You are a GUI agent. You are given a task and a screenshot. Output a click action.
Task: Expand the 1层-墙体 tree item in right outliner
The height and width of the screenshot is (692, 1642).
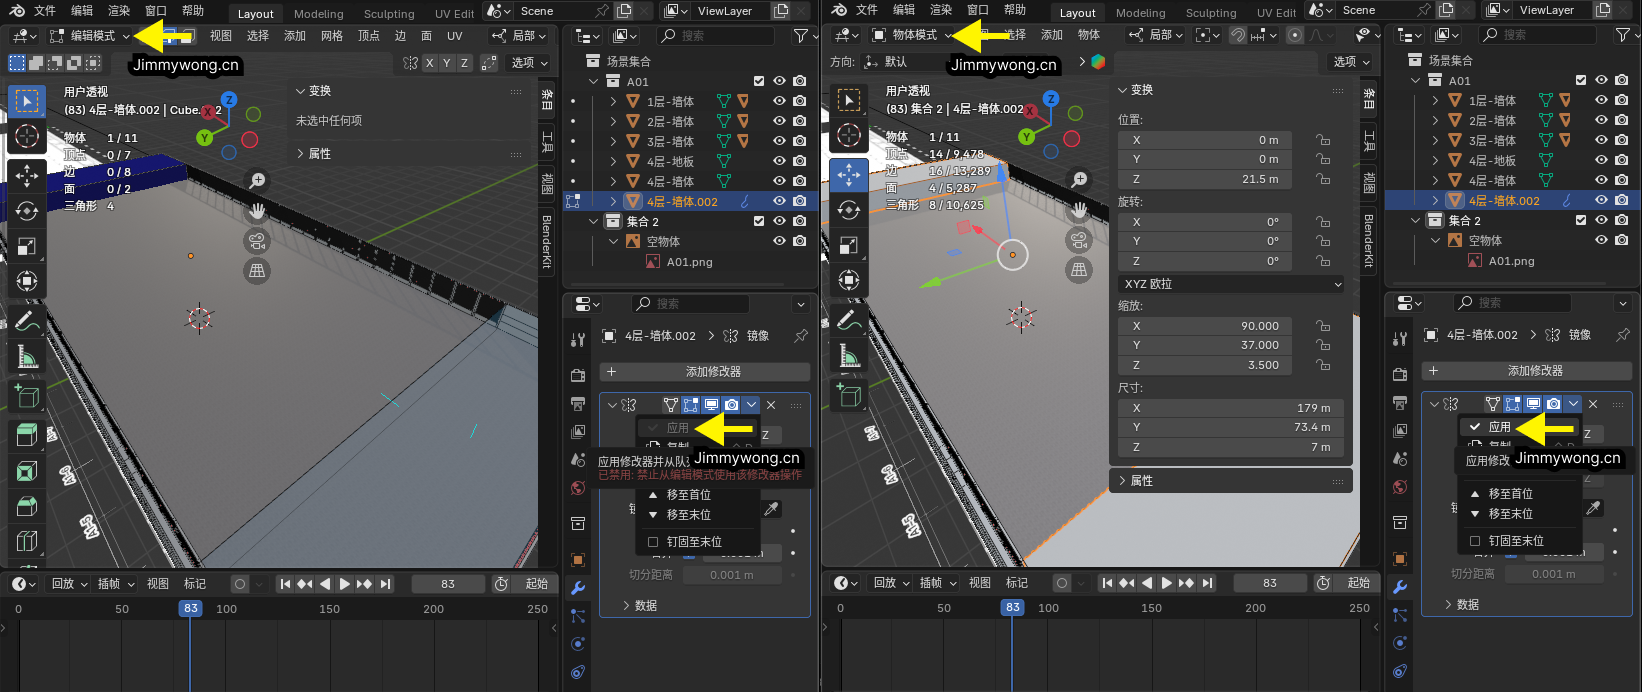(x=1435, y=100)
